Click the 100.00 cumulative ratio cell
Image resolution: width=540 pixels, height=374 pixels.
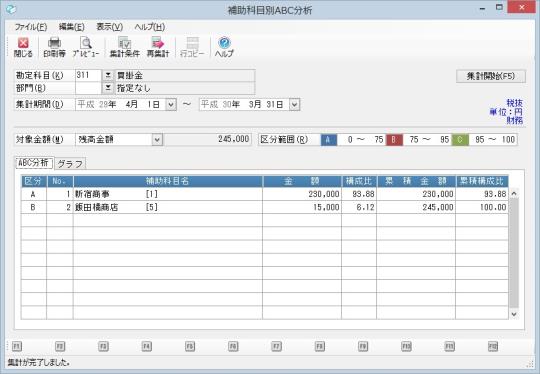click(x=482, y=207)
